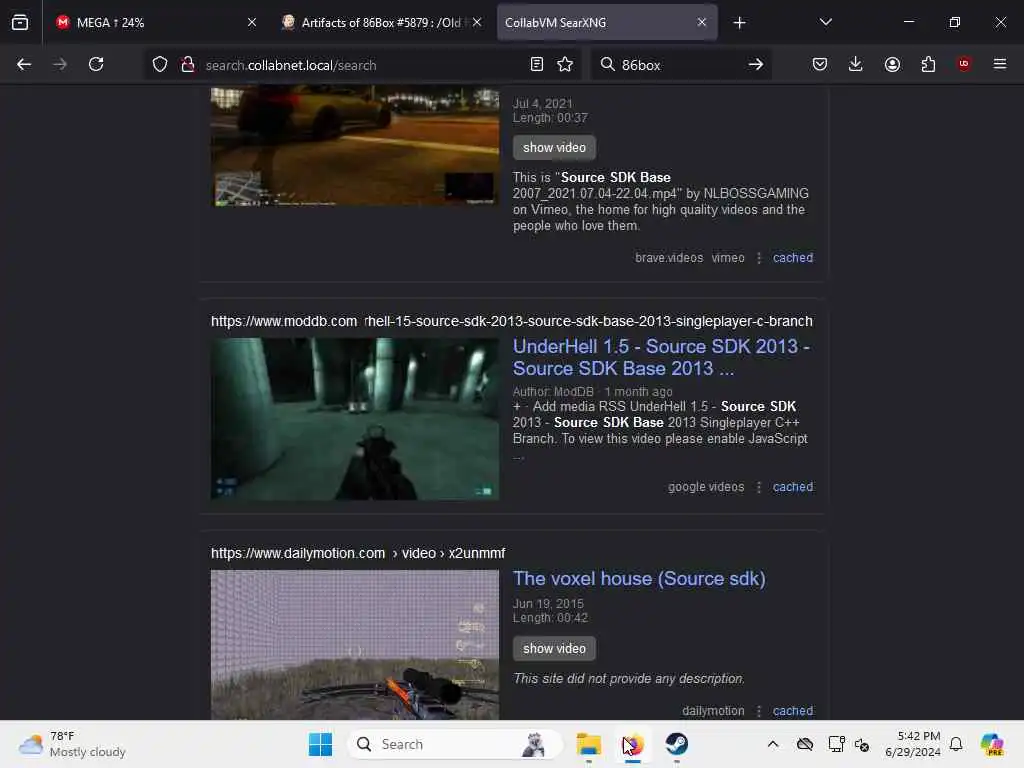This screenshot has width=1024, height=768.
Task: Open the tracking protection shield panel
Action: pyautogui.click(x=160, y=65)
